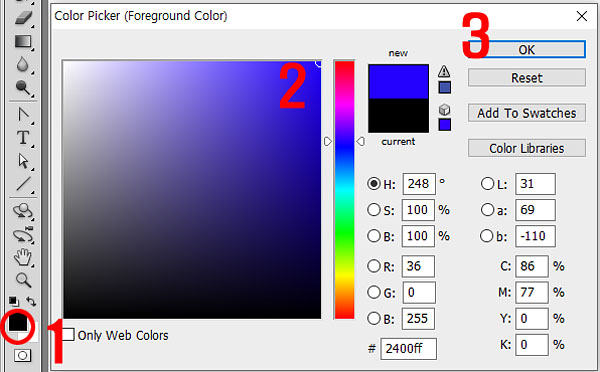600x372 pixels.
Task: Enable Only Web Colors checkbox
Action: [68, 334]
